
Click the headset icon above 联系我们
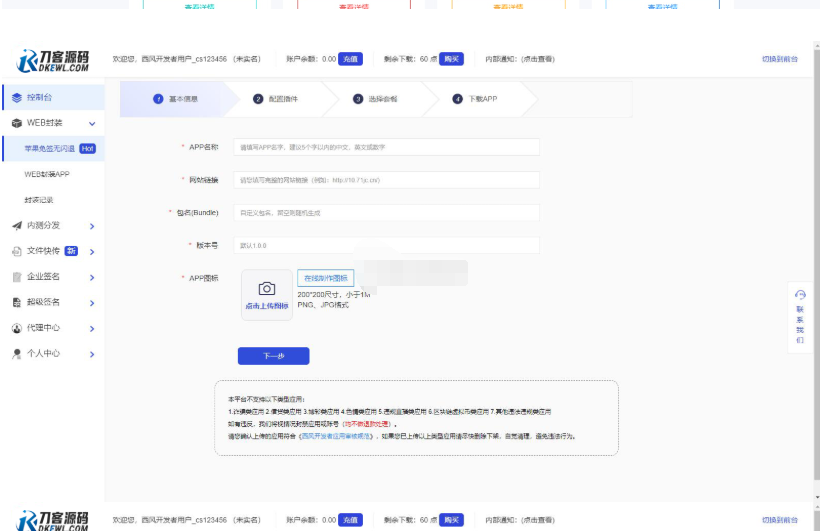point(800,295)
